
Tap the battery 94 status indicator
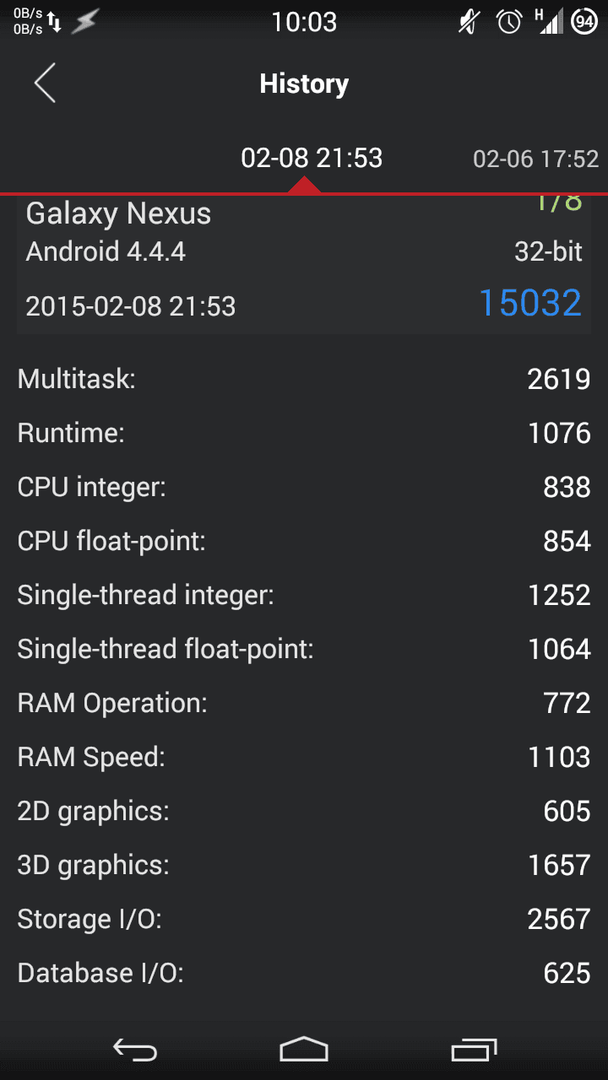[x=585, y=23]
